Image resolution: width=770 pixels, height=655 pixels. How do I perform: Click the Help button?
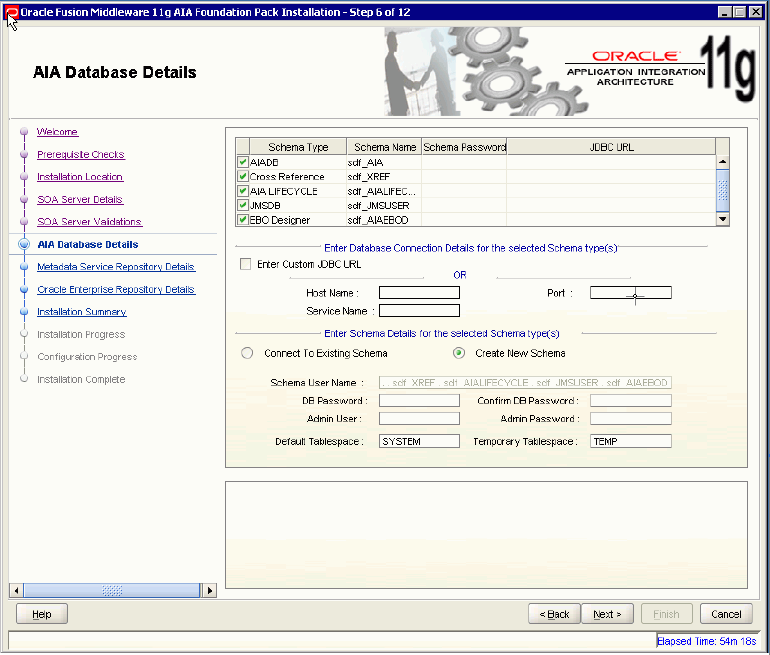point(42,614)
